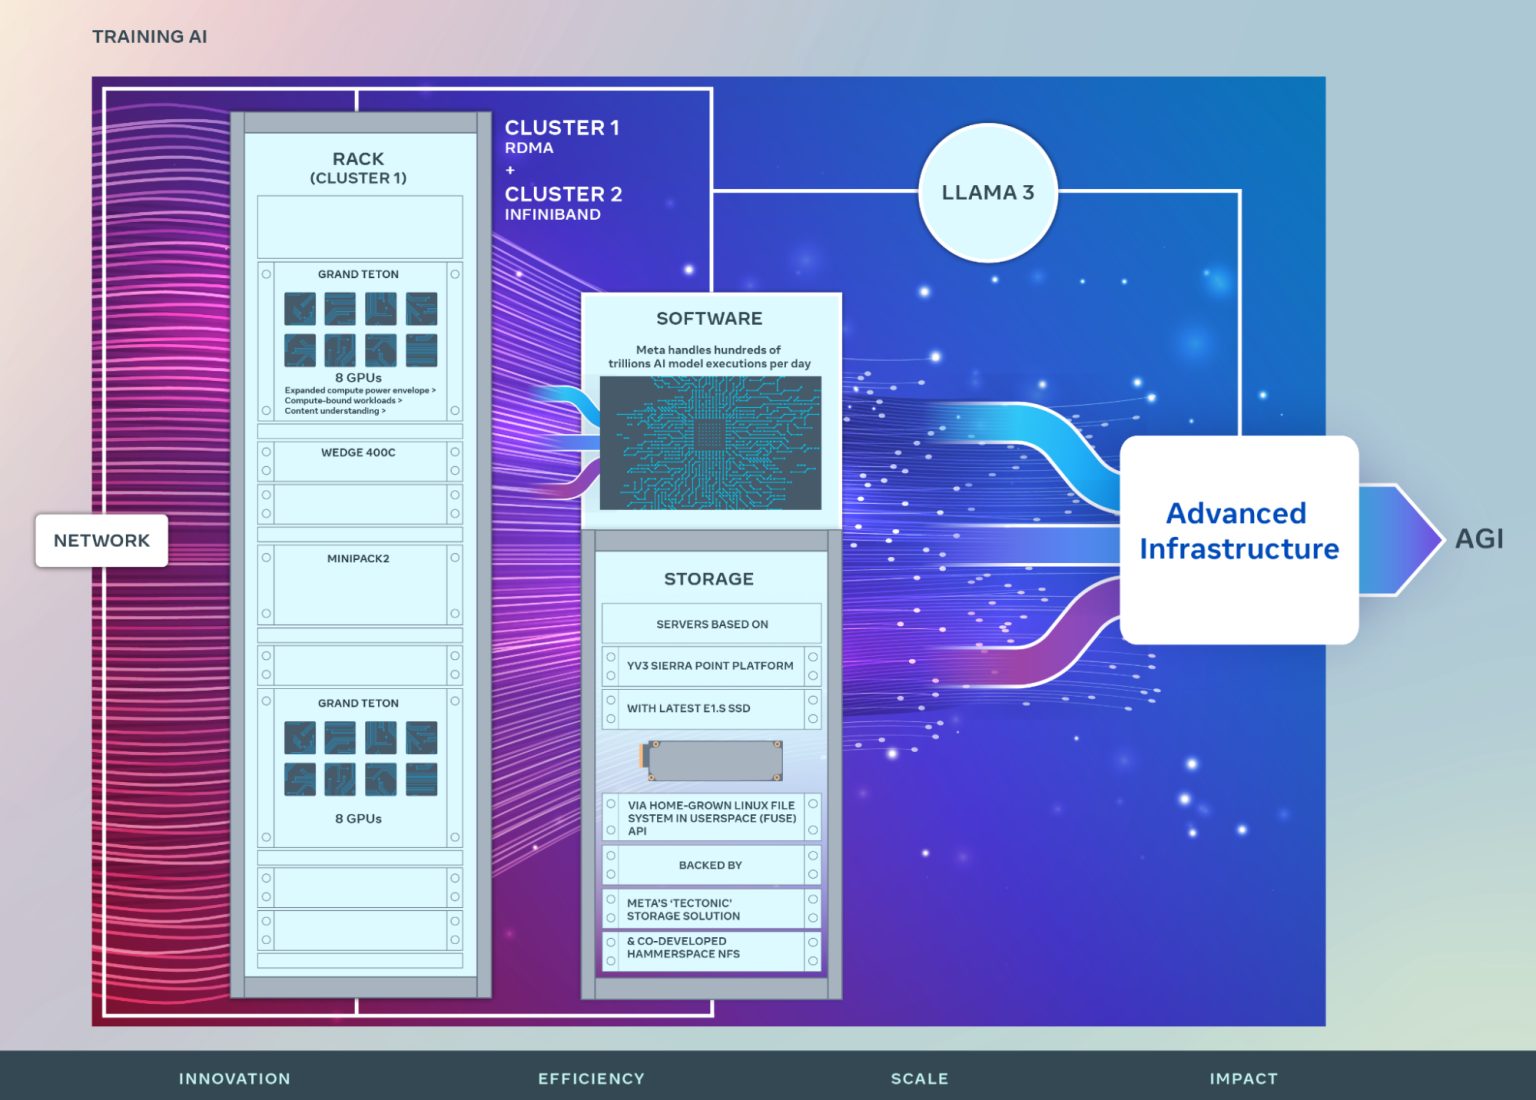Select the LLAMA 3 circle
1536x1100 pixels.
988,192
